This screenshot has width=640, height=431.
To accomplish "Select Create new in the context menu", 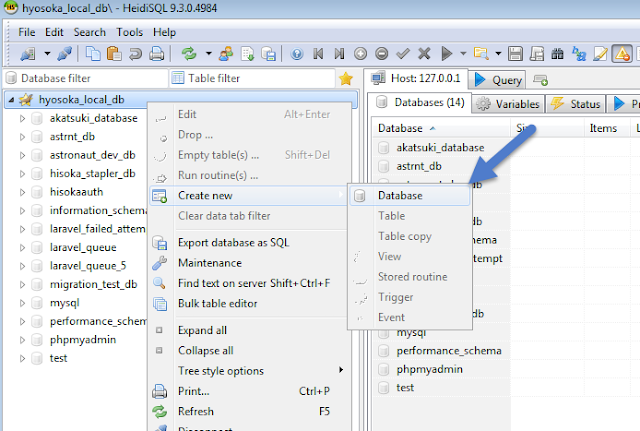I will [249, 196].
